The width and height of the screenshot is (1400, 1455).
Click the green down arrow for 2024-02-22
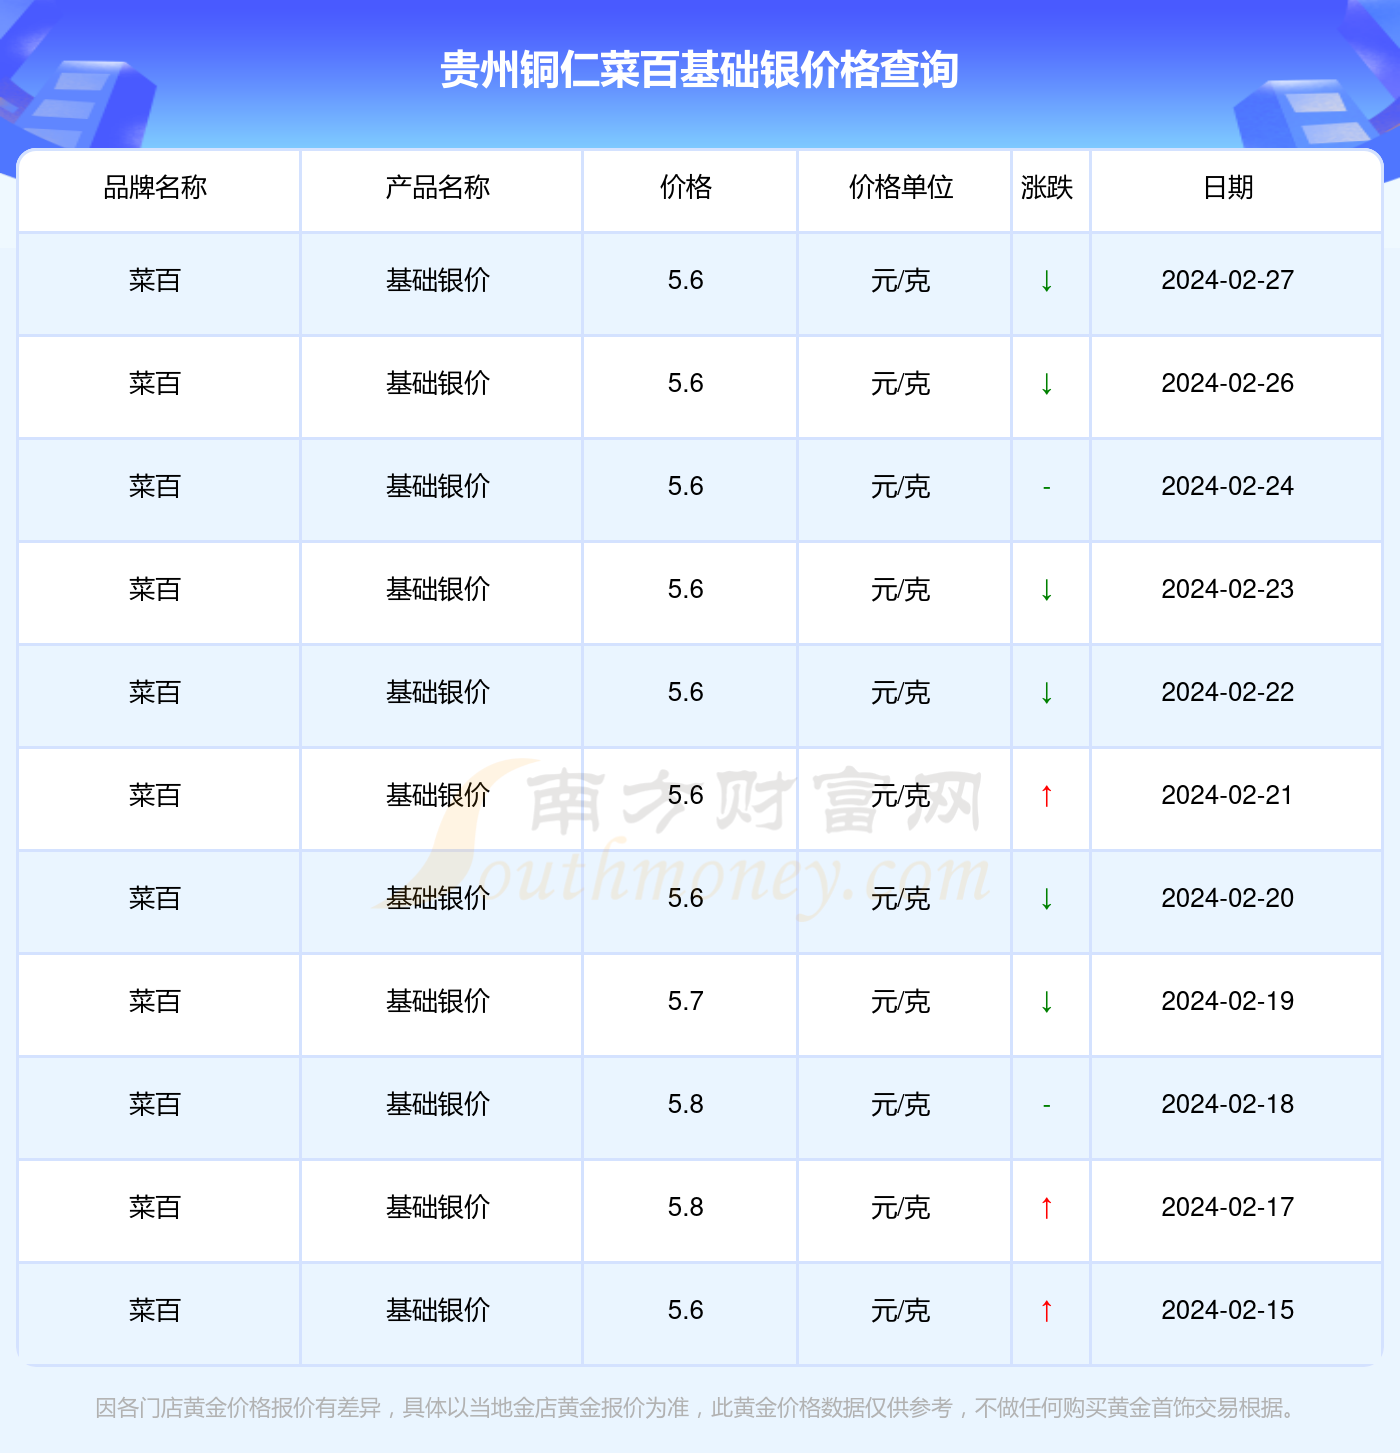(1047, 693)
